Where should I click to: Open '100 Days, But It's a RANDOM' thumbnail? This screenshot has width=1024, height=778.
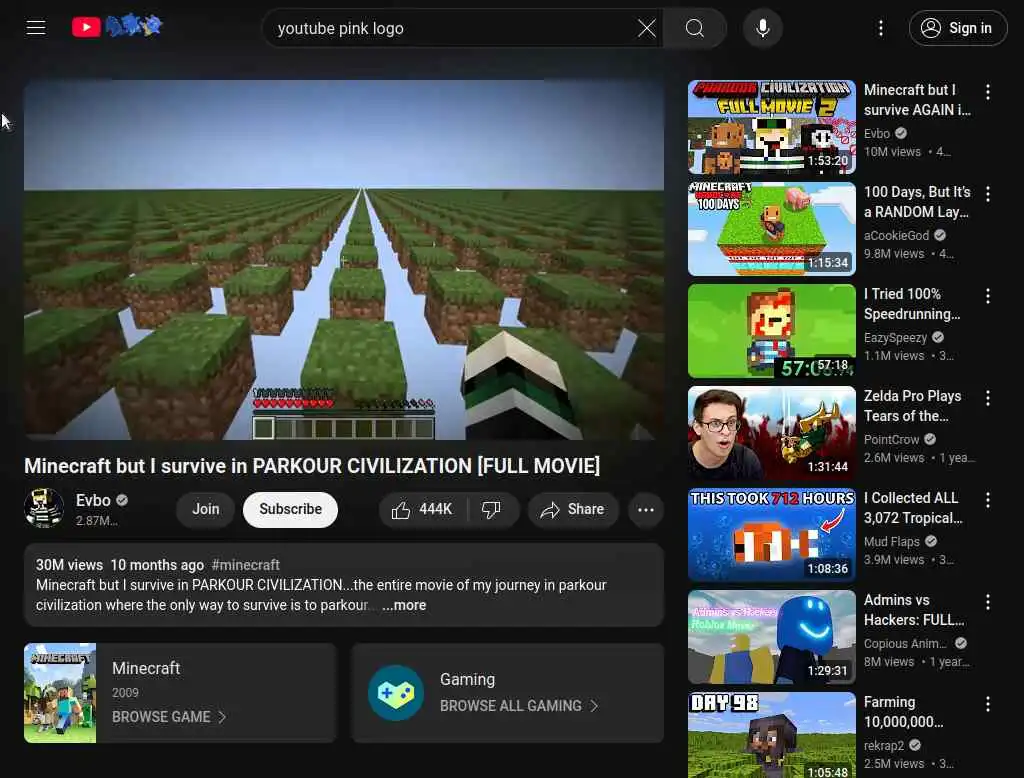point(772,229)
